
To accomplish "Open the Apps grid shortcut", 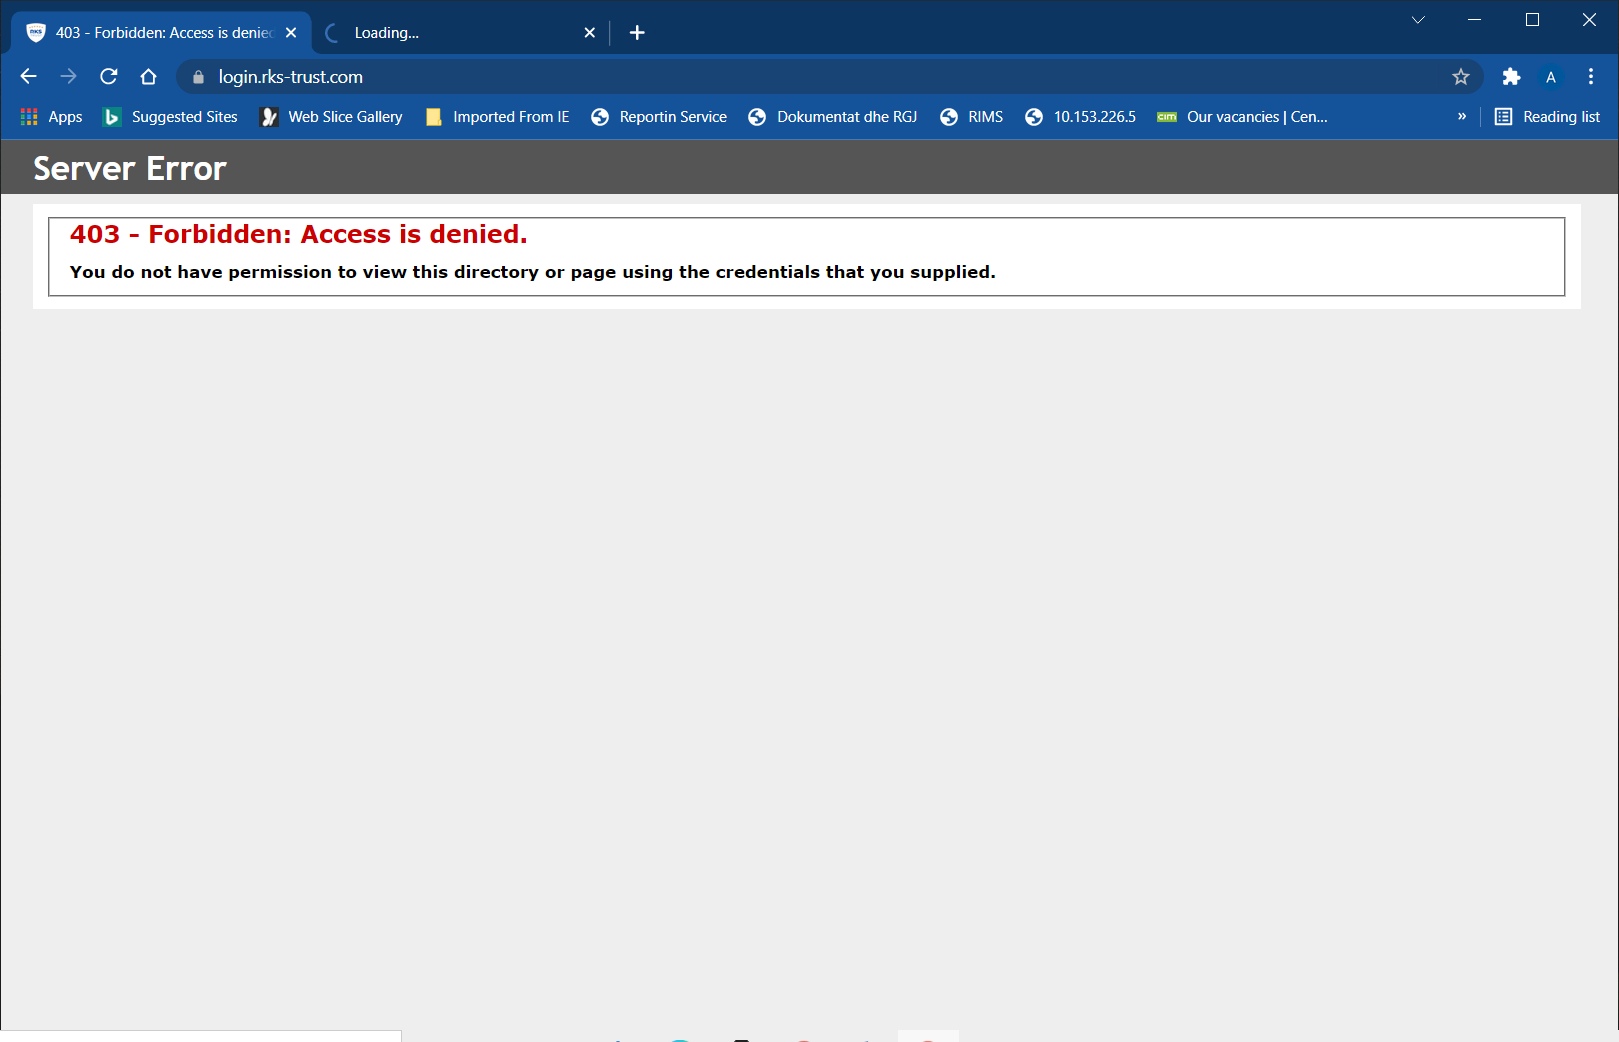I will point(52,117).
